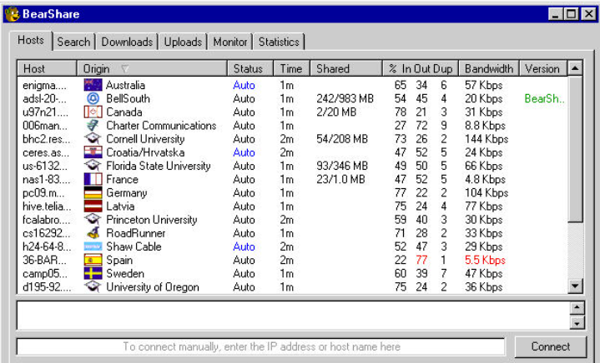Click the blue Auto status for Croatia/Hrvatska
This screenshot has height=363, width=600.
(x=244, y=153)
